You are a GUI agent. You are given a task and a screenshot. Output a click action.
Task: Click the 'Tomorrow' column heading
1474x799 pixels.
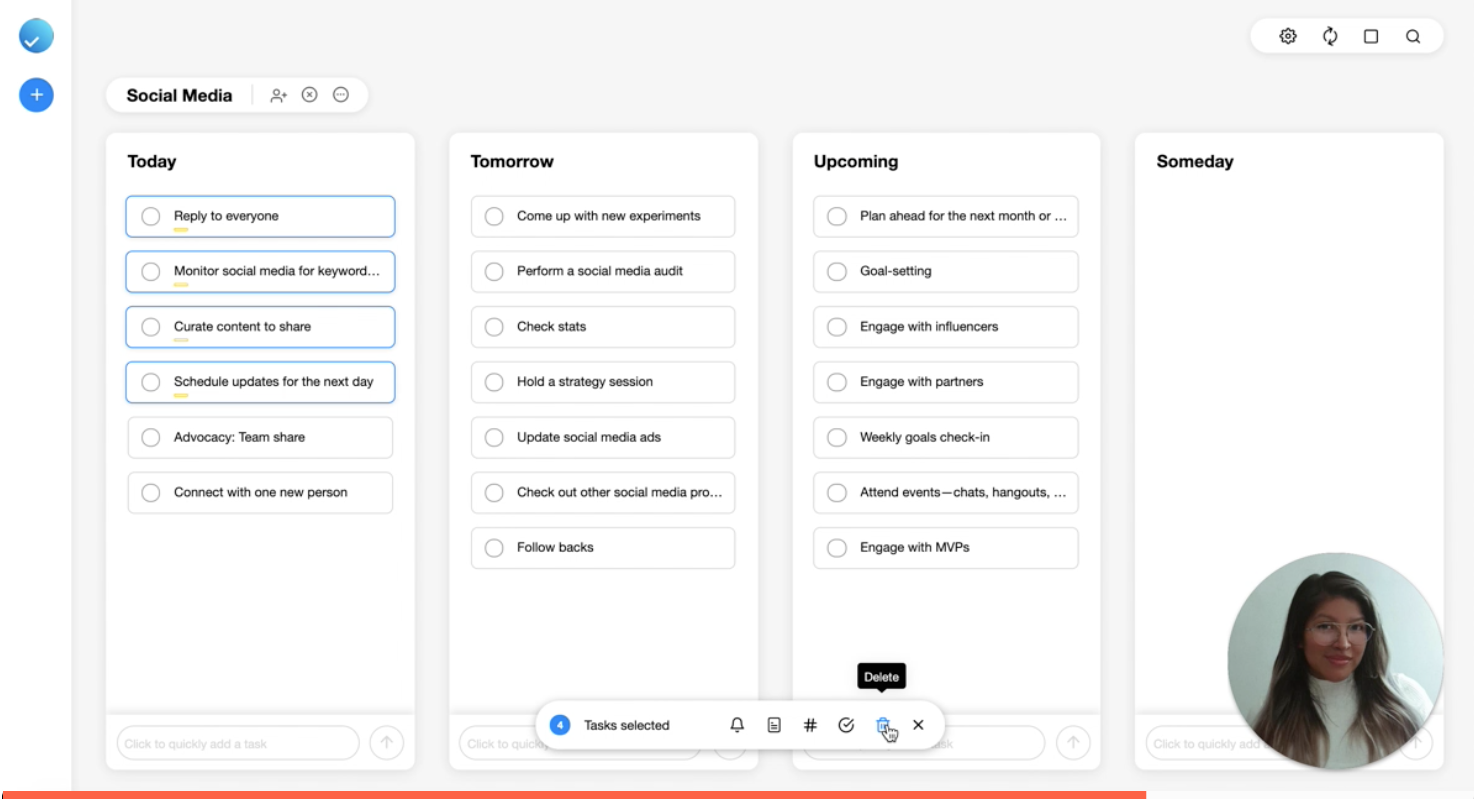pos(512,161)
